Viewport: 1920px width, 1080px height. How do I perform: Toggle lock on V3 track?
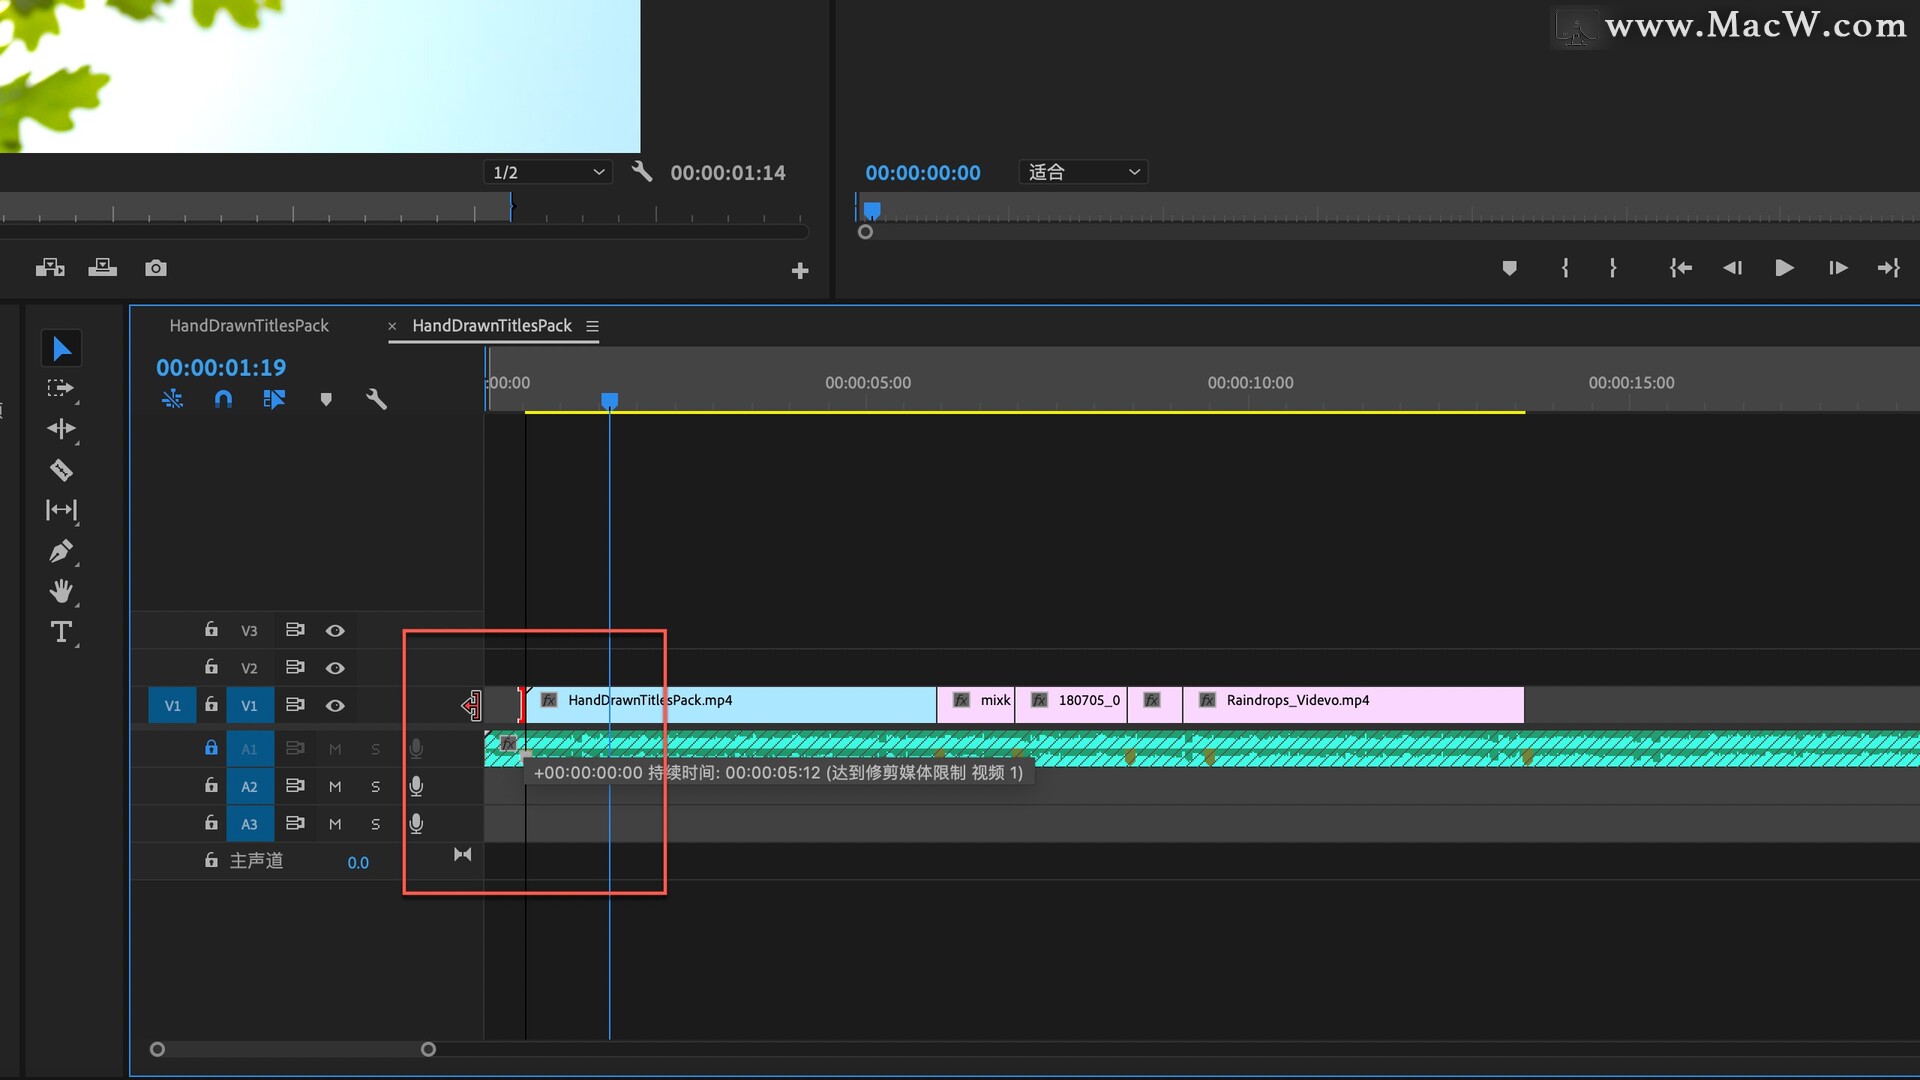[211, 629]
